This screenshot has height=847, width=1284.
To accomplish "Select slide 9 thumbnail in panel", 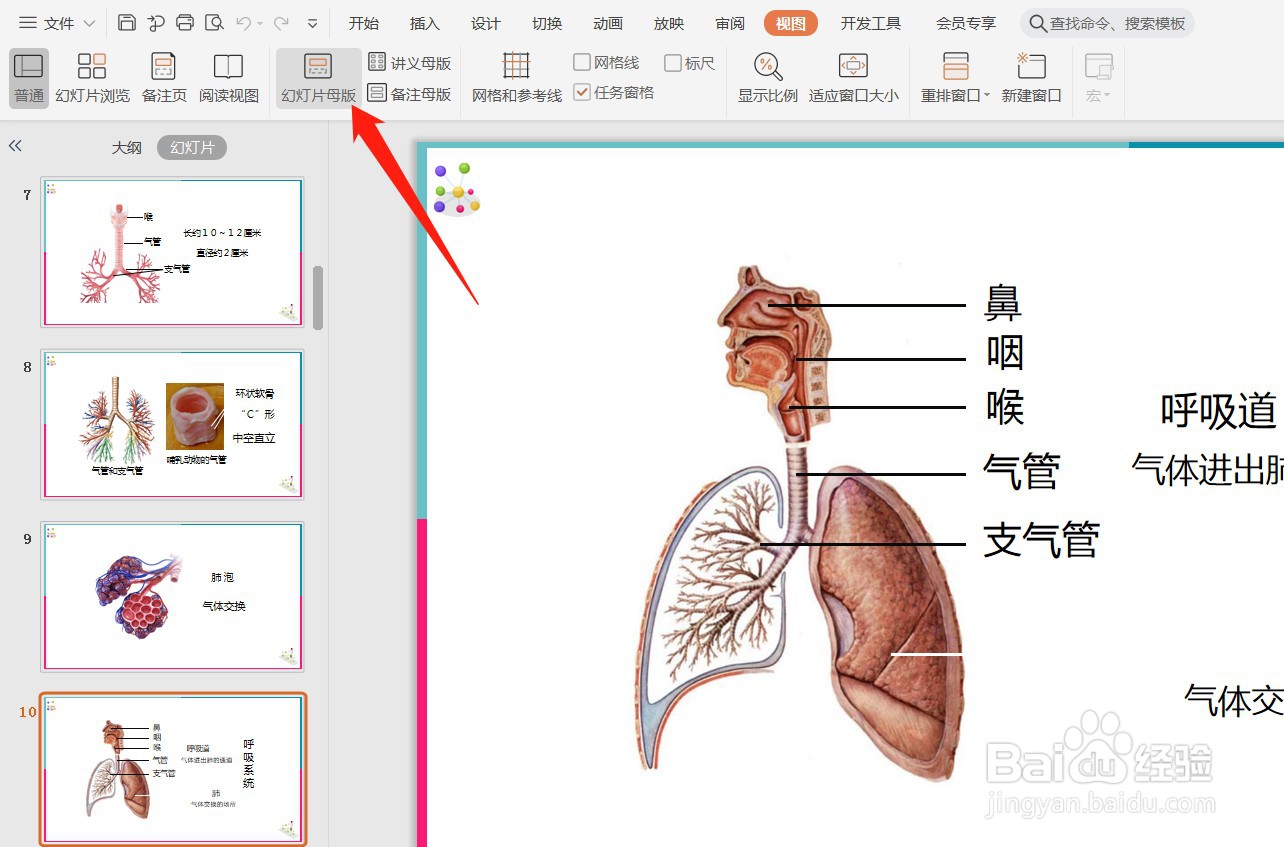I will click(x=172, y=595).
